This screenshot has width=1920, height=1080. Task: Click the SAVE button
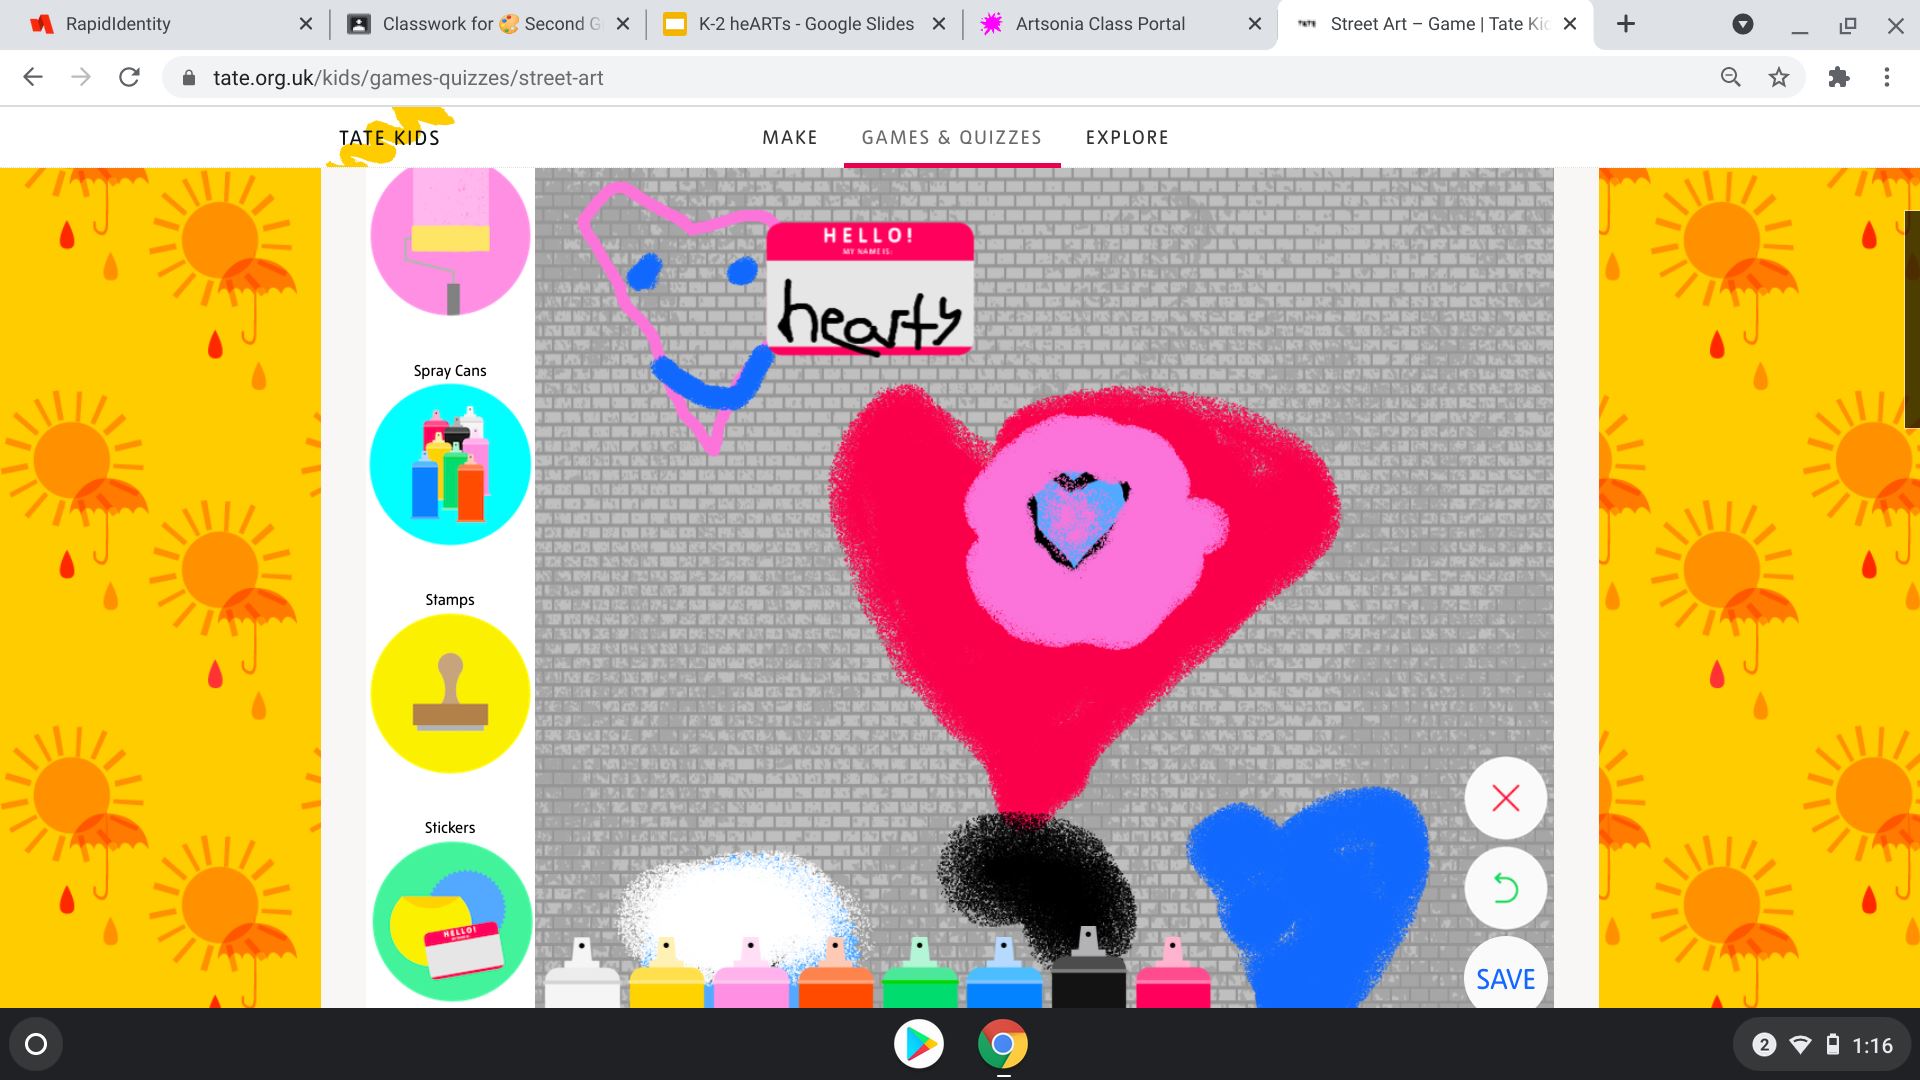pyautogui.click(x=1505, y=978)
